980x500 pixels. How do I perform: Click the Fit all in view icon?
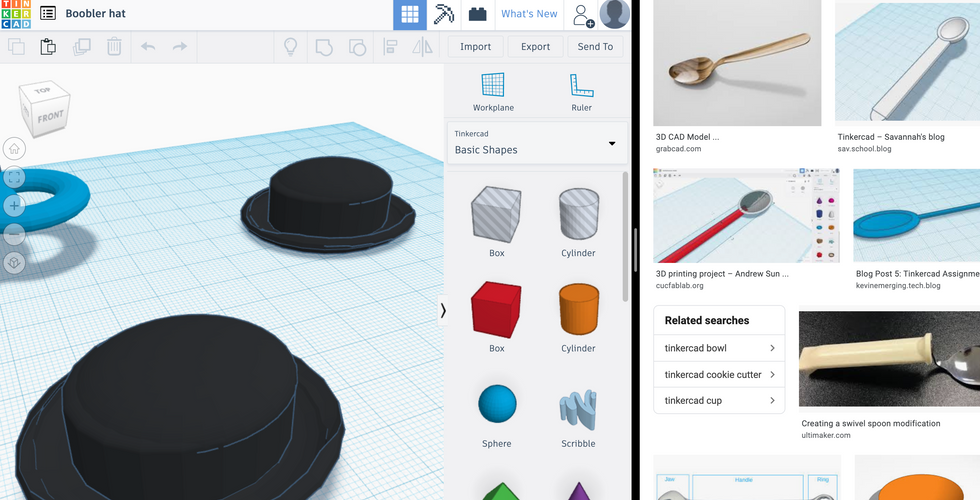[x=14, y=178]
